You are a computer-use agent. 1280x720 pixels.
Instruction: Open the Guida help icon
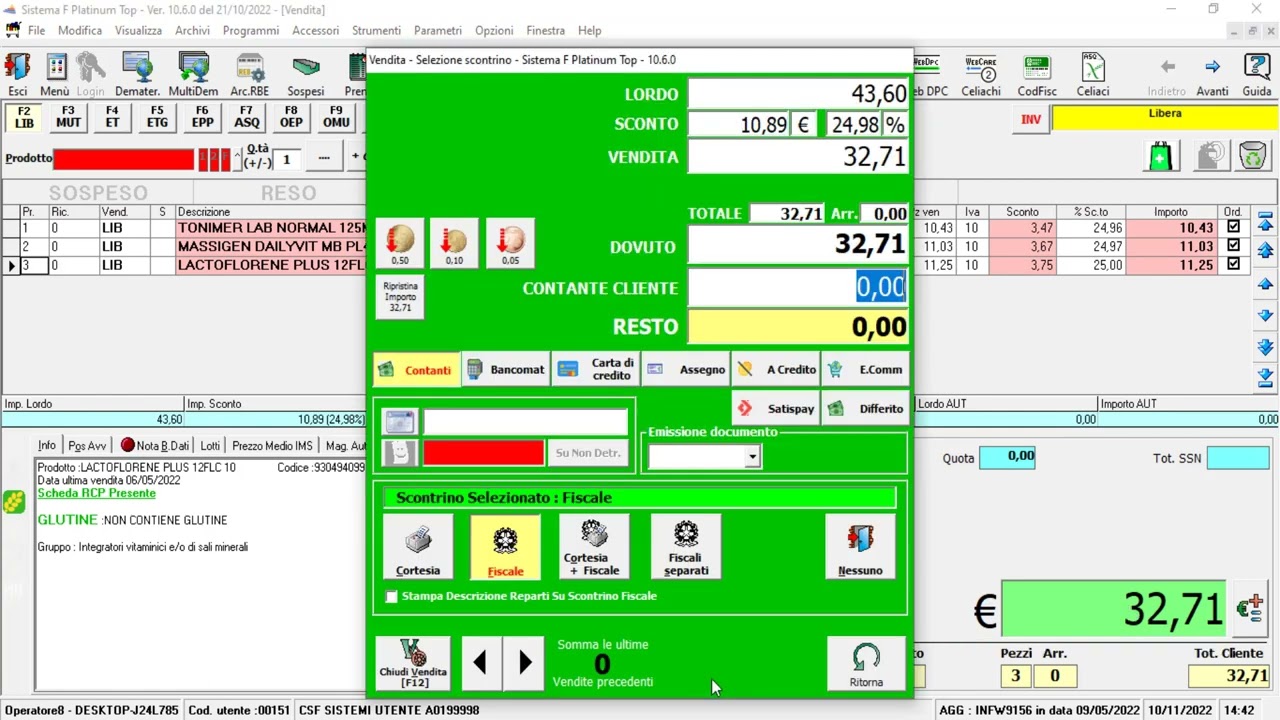(1257, 75)
